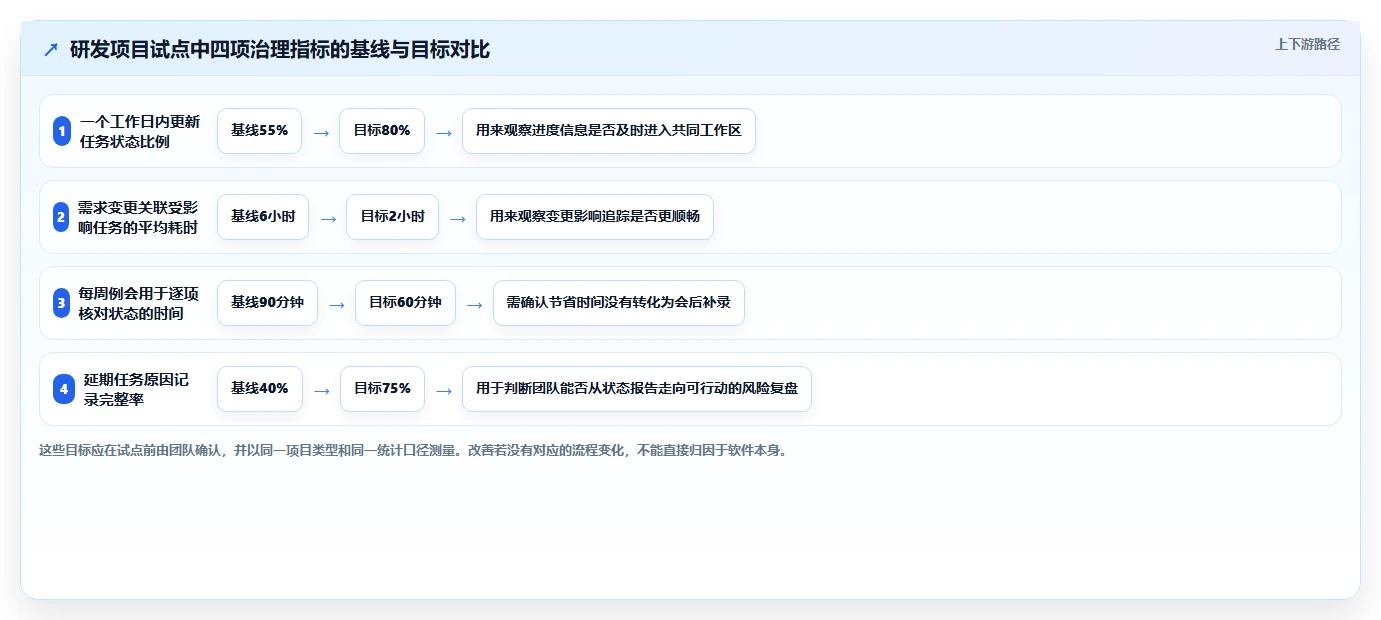Click the footnote starting 这些目标应在试点前由团队确认
The width and height of the screenshot is (1381, 620).
(413, 450)
